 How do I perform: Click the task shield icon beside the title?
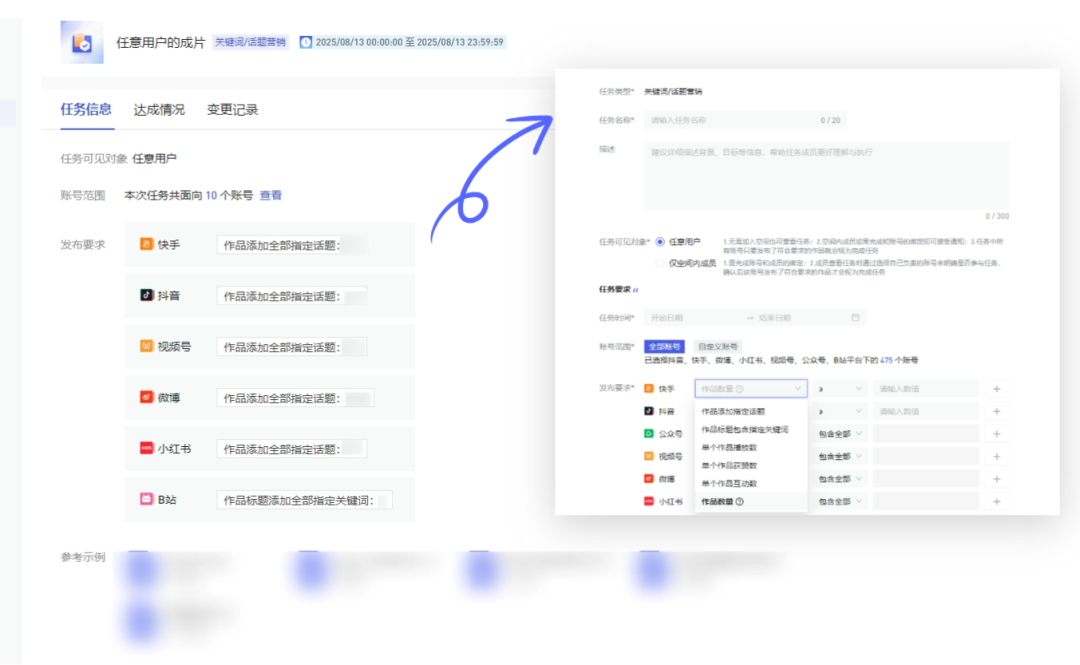(x=81, y=42)
